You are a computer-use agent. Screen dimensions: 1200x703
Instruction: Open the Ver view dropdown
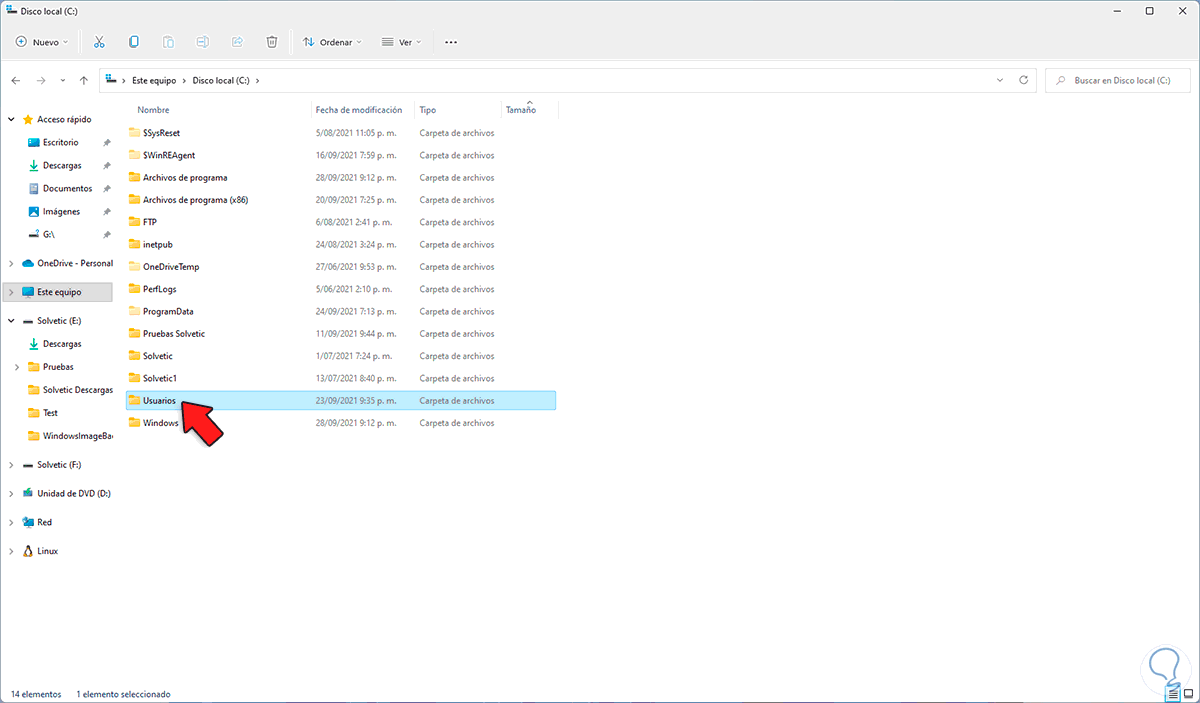pyautogui.click(x=401, y=42)
